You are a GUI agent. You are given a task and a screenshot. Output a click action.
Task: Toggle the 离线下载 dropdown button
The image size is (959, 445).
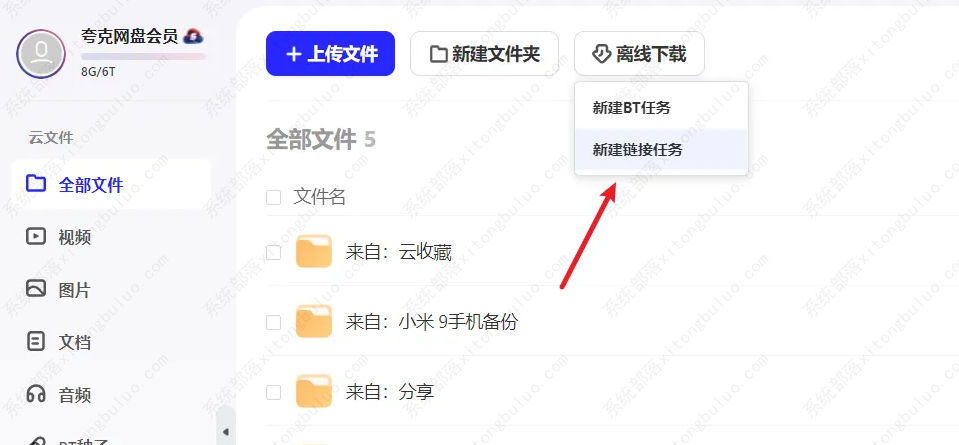pyautogui.click(x=639, y=54)
